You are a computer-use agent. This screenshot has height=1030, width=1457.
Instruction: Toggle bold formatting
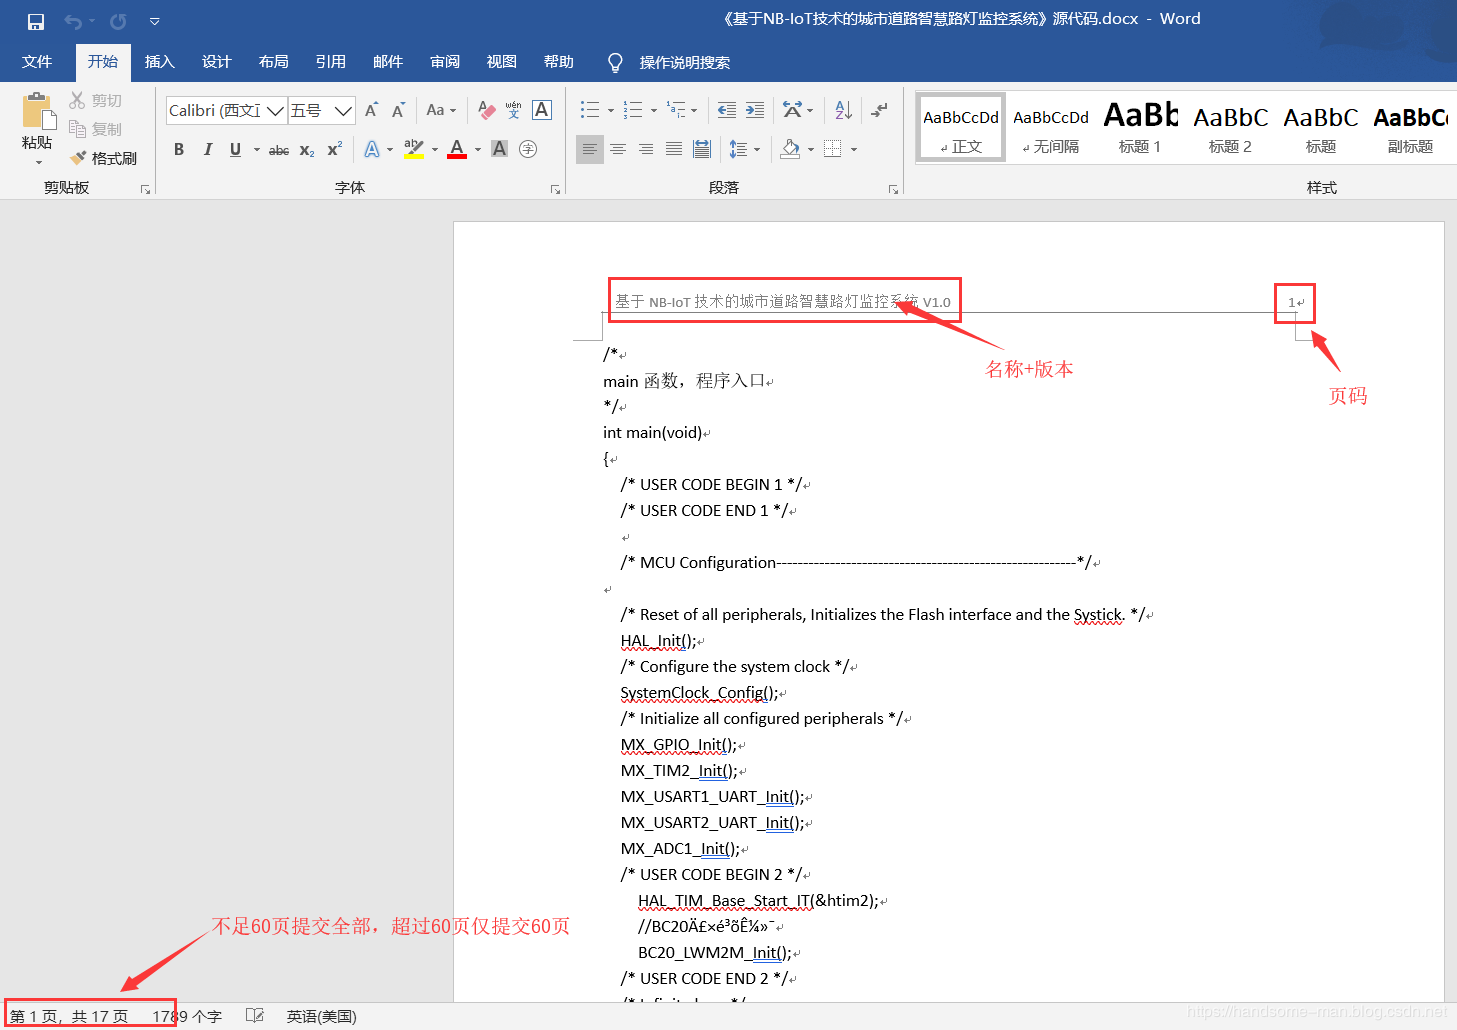179,149
